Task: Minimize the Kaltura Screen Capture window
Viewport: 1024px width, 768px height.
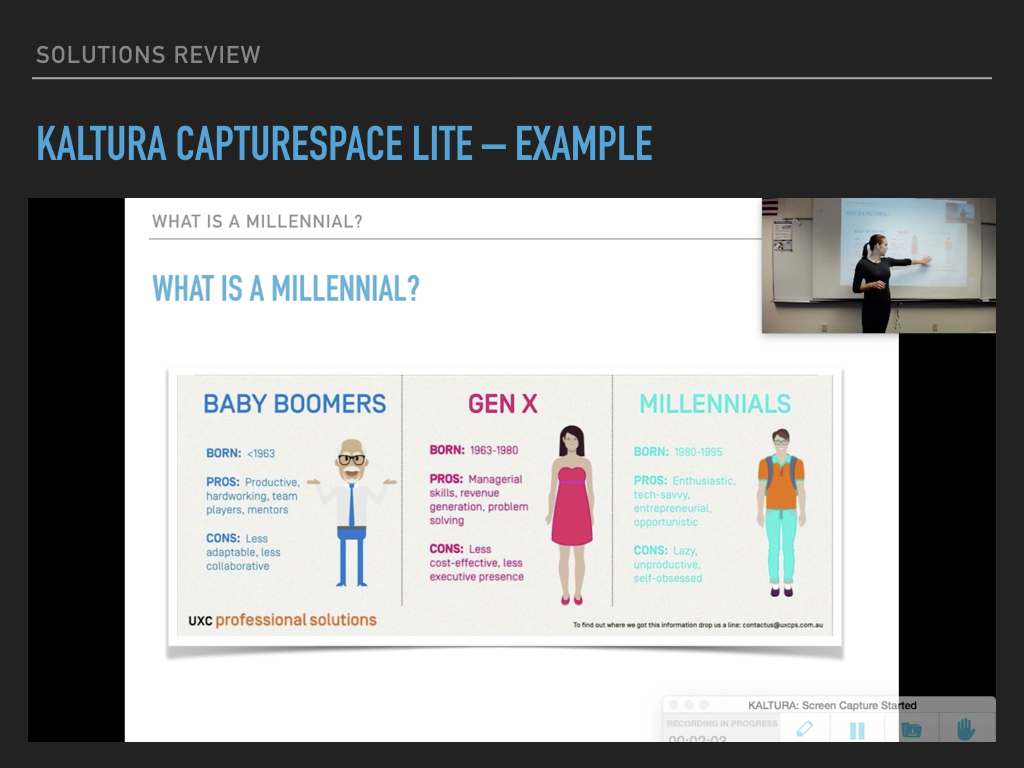Action: point(688,705)
